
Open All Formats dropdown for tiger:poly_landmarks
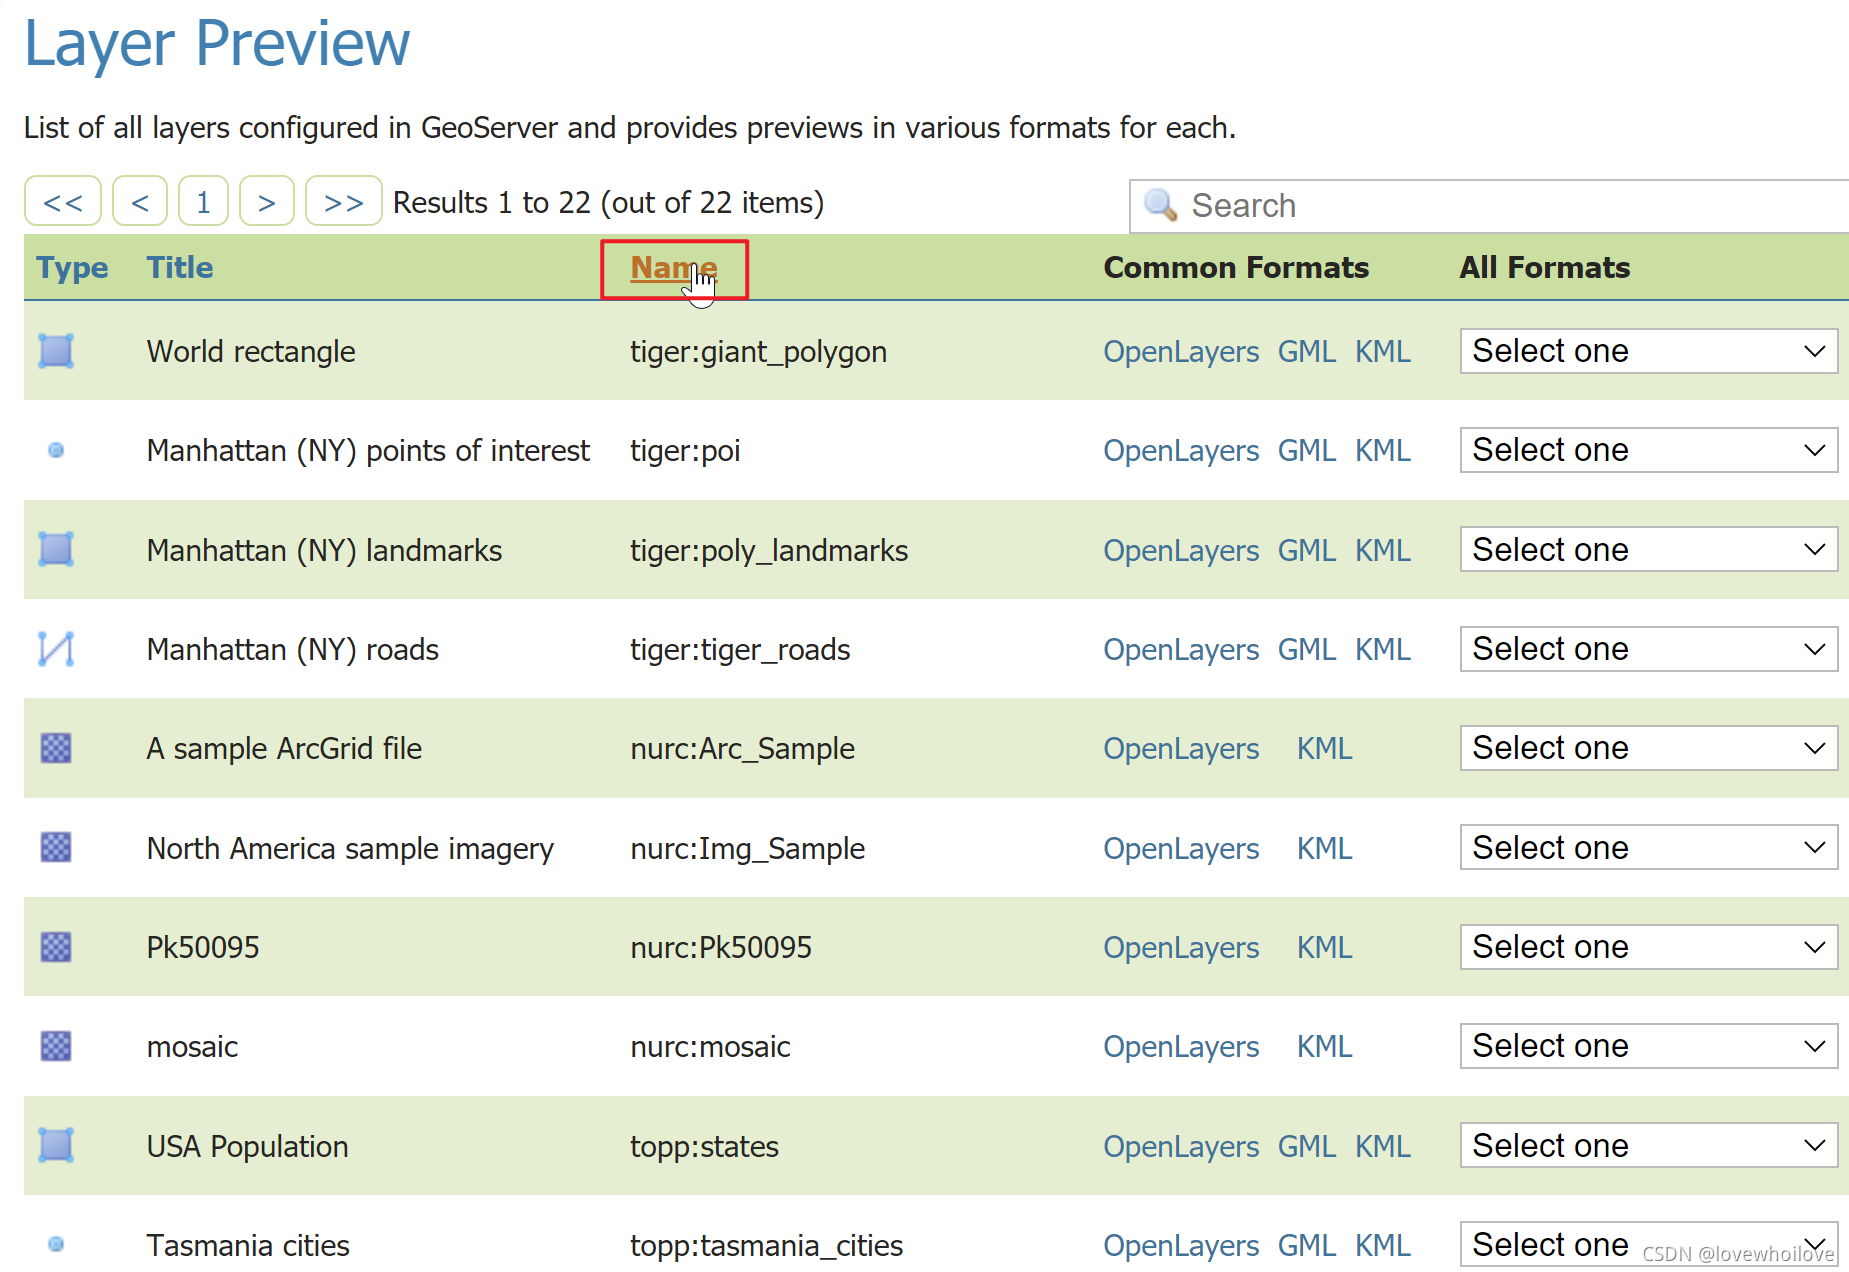[x=1648, y=549]
